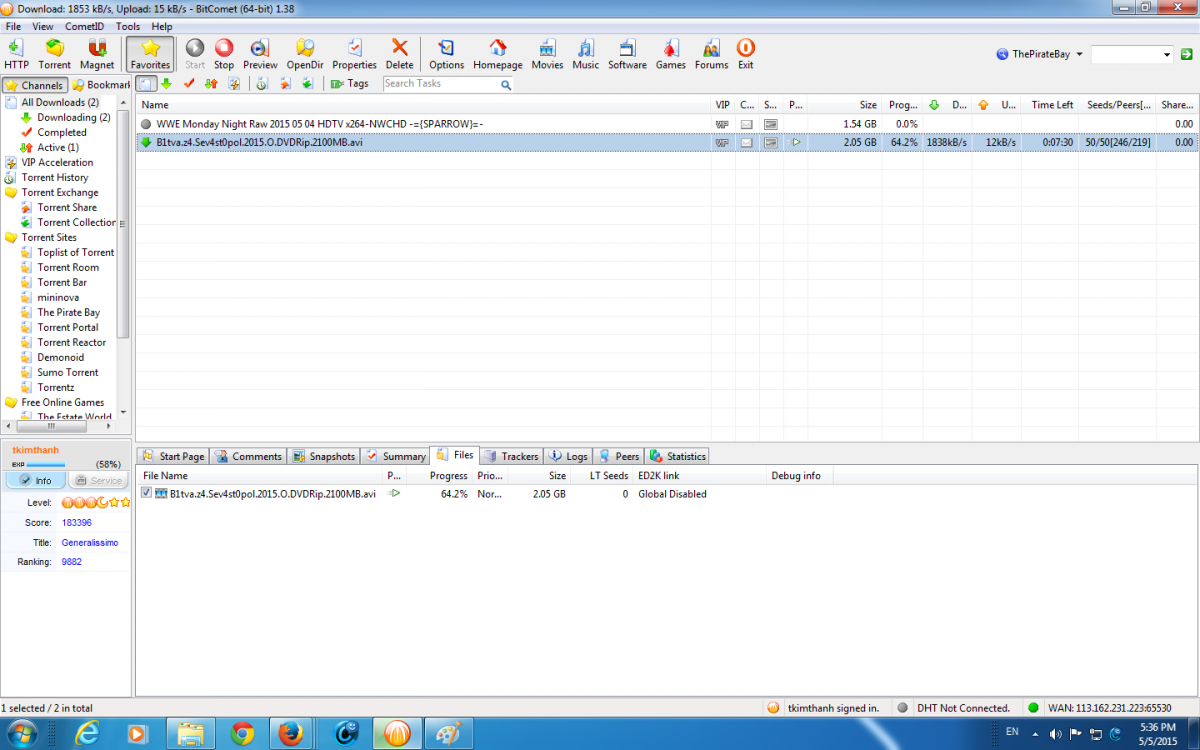This screenshot has height=750, width=1200.
Task: Toggle the Favorites panel button
Action: pos(150,53)
